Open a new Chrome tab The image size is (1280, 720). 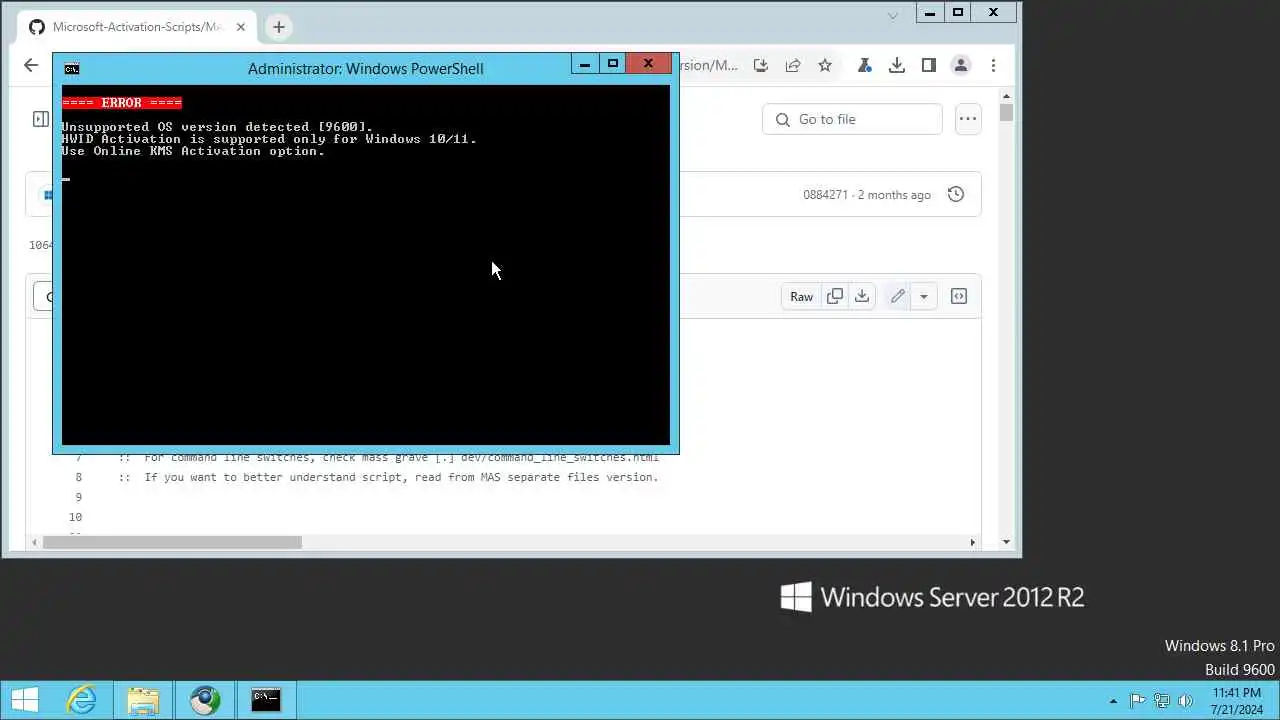click(279, 27)
